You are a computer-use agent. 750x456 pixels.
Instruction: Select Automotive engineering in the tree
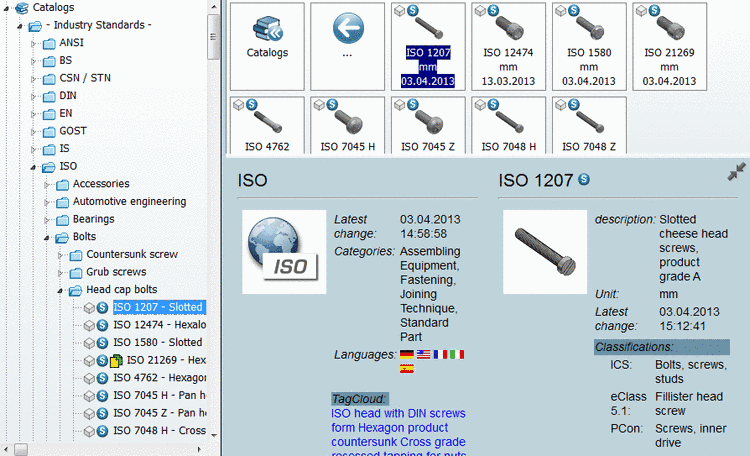point(129,201)
